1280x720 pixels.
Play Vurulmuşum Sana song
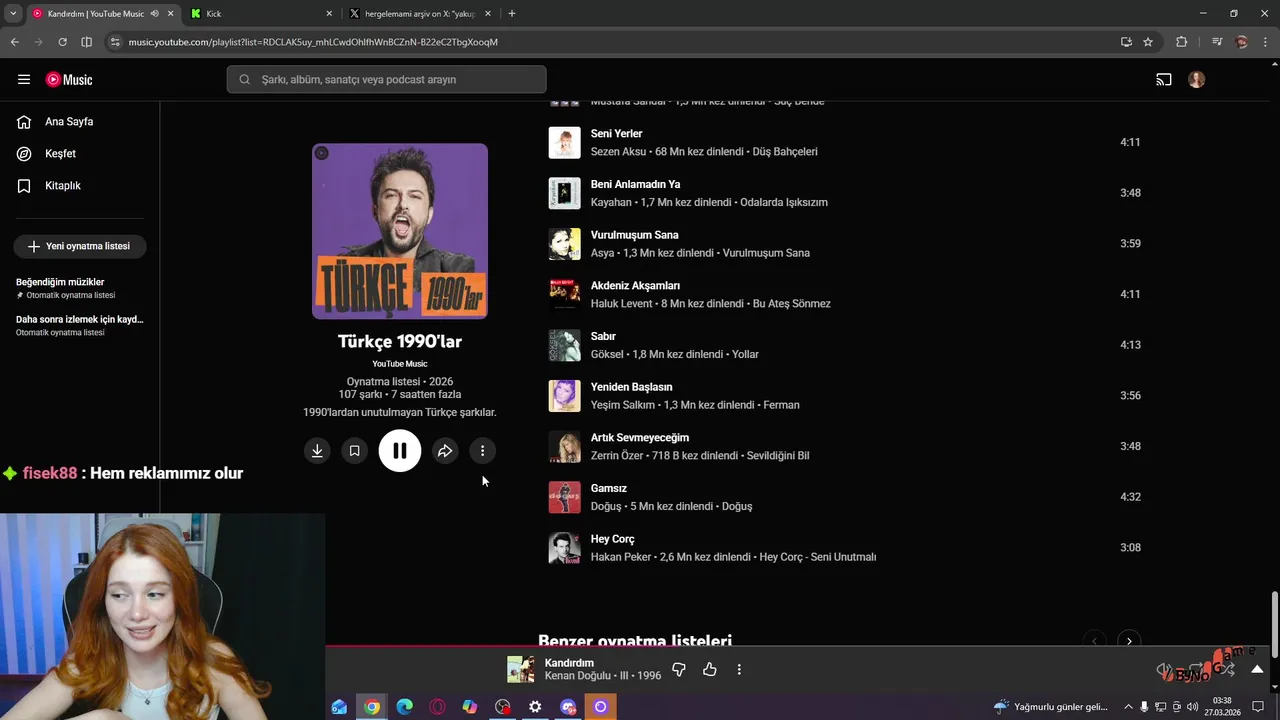point(634,235)
